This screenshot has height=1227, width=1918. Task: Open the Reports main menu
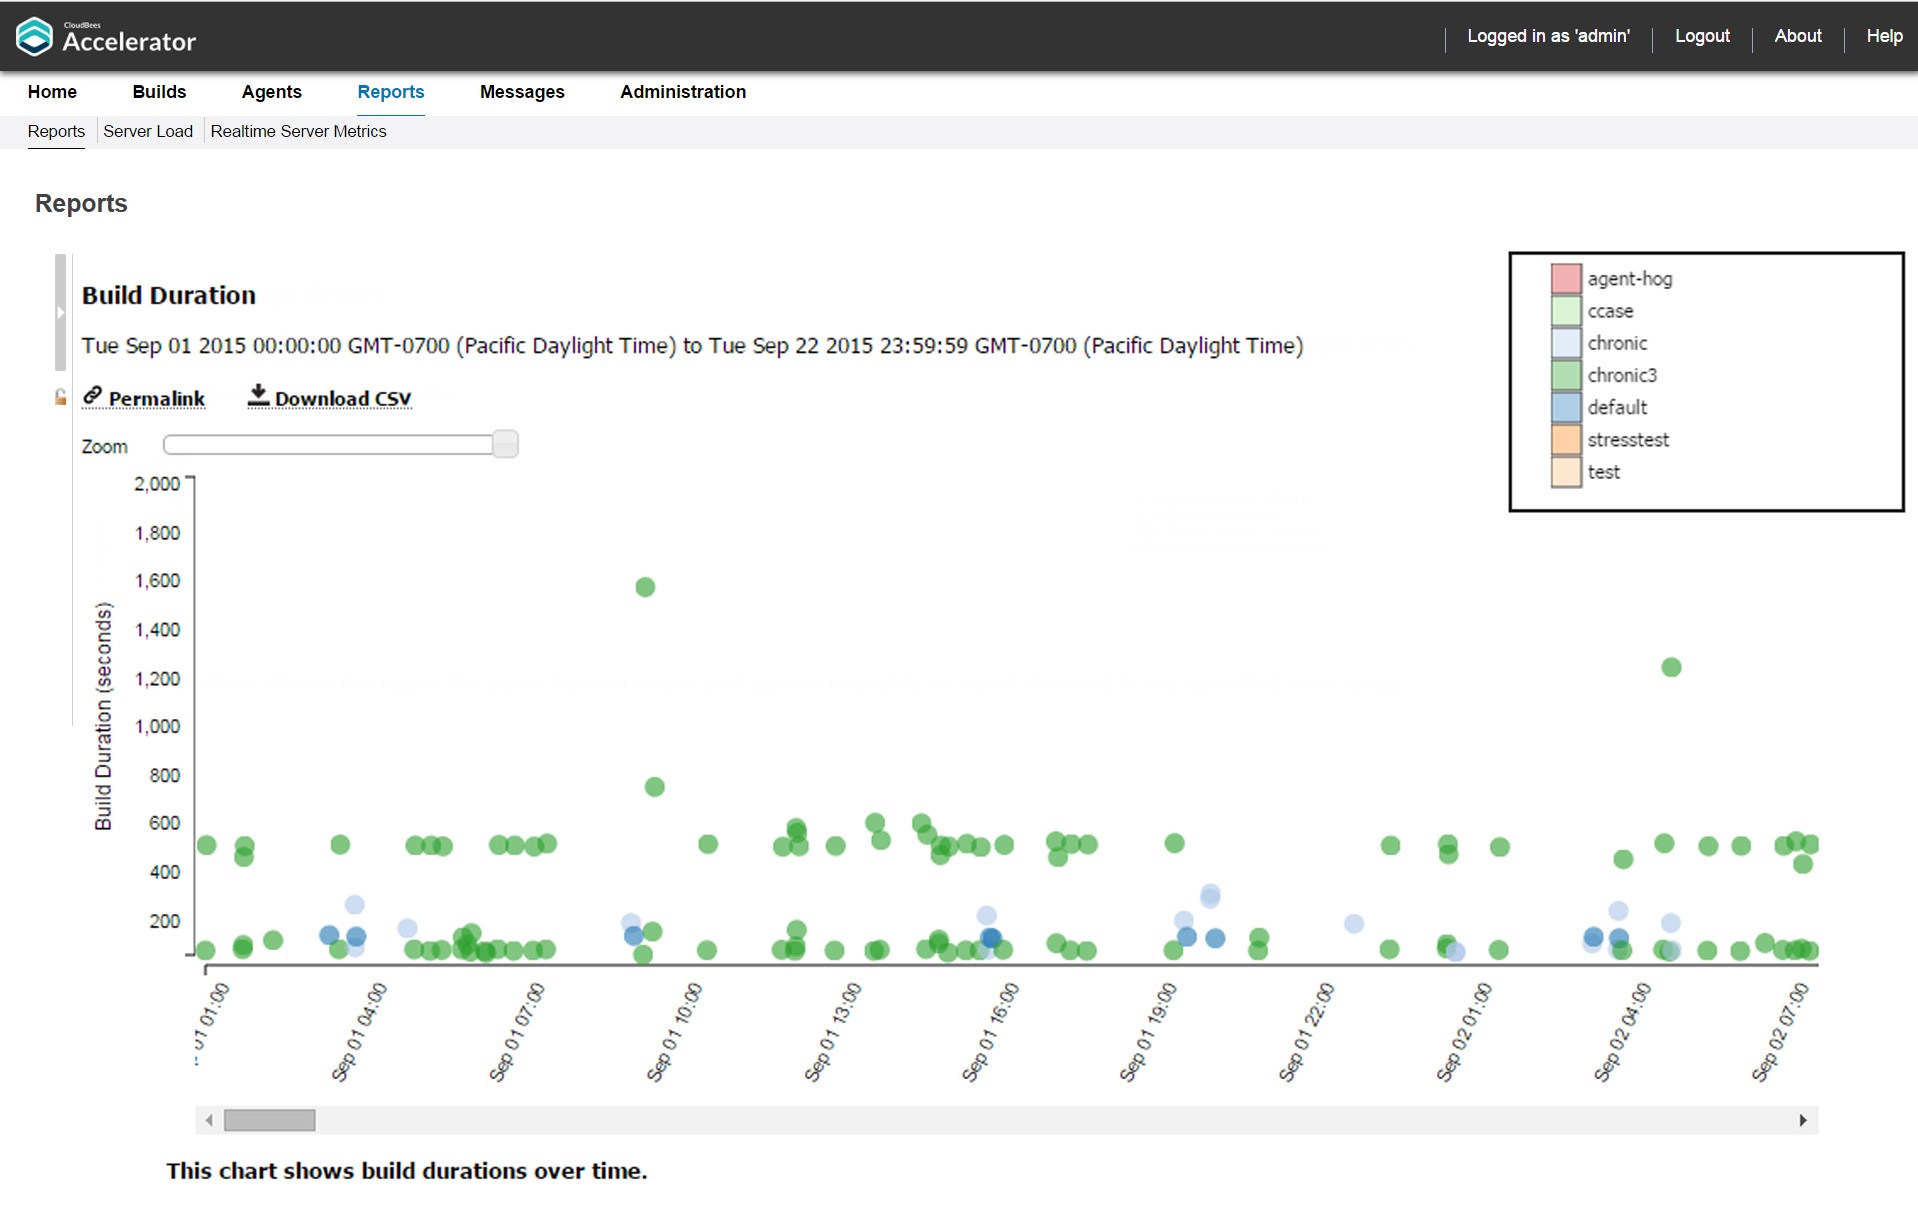pos(391,92)
